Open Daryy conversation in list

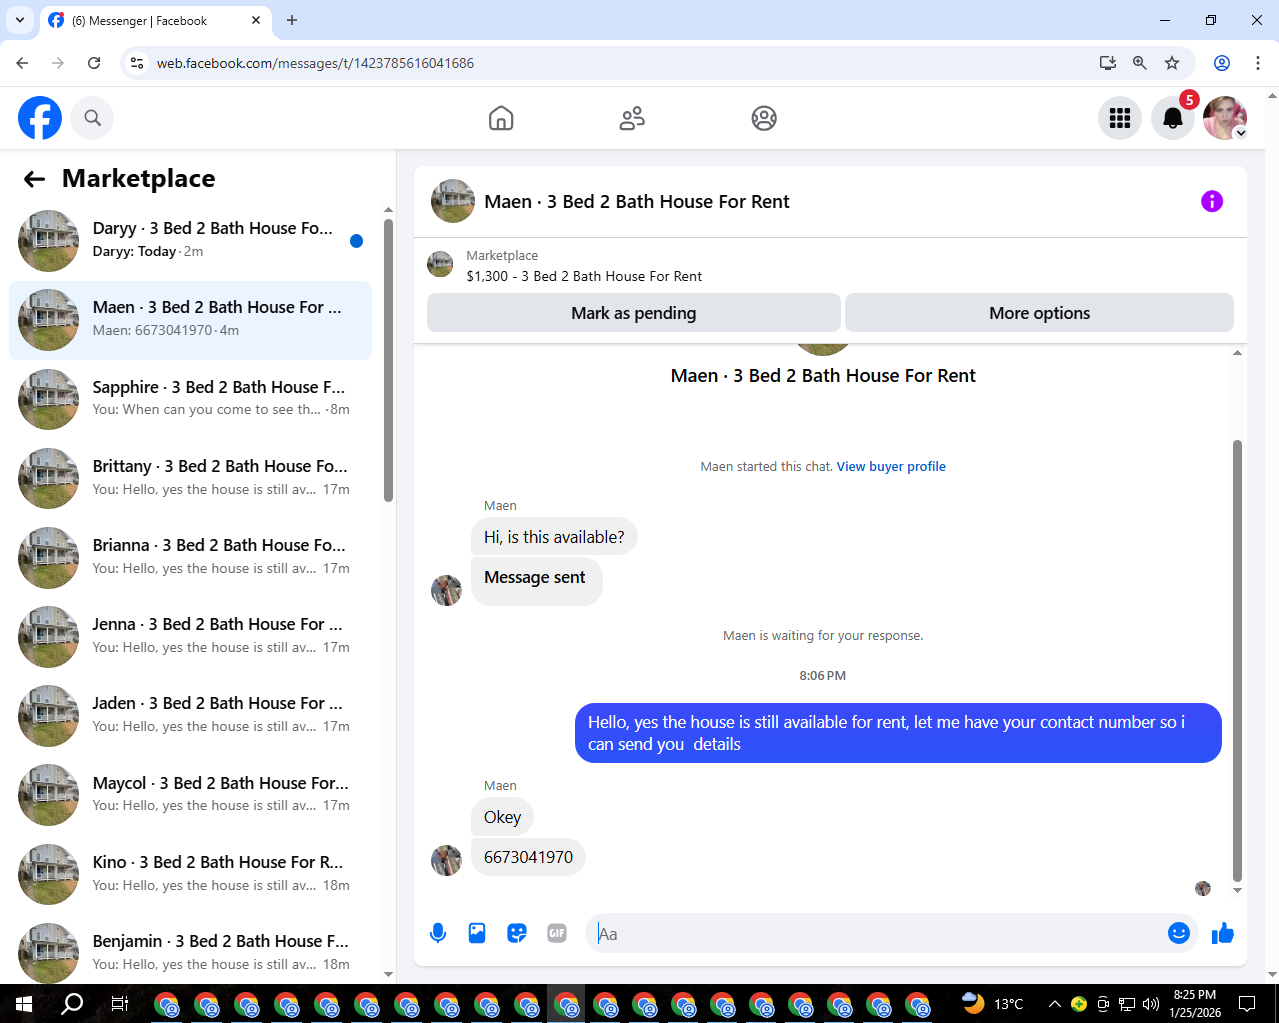tap(190, 241)
